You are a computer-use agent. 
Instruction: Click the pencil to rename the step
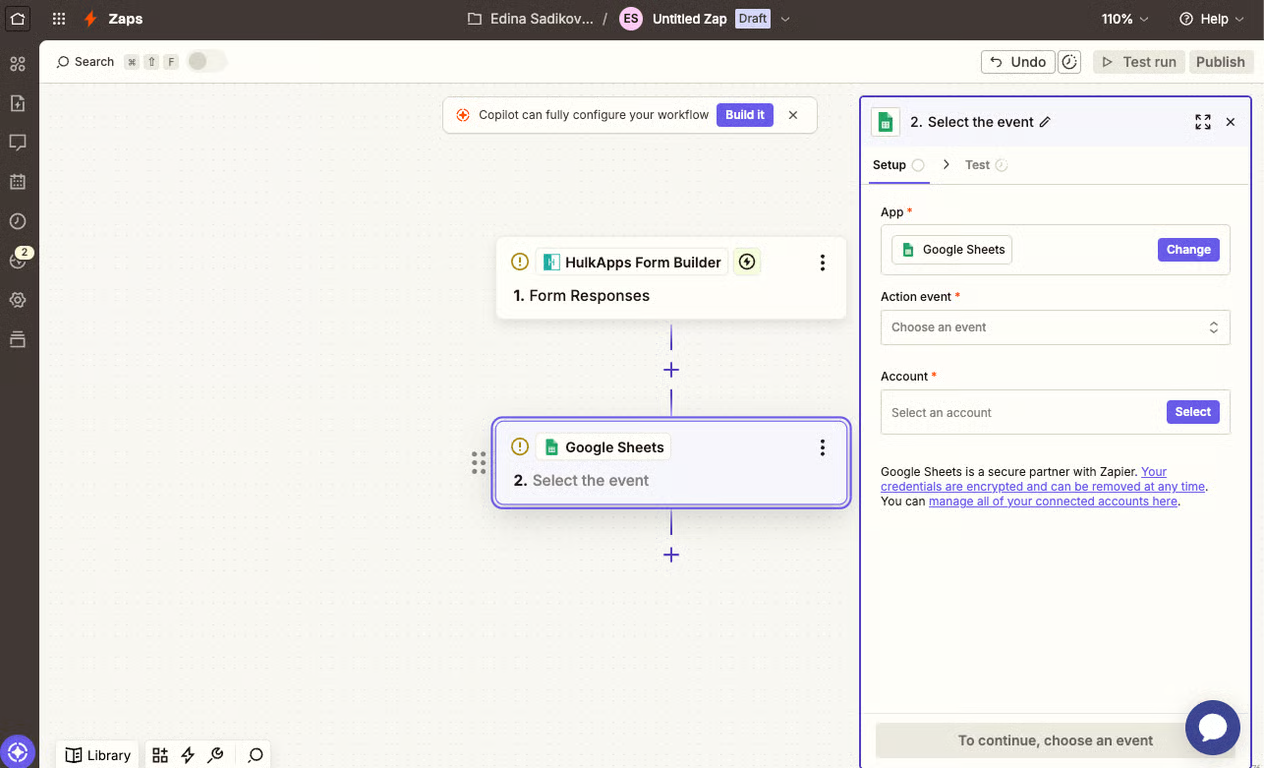[1045, 122]
